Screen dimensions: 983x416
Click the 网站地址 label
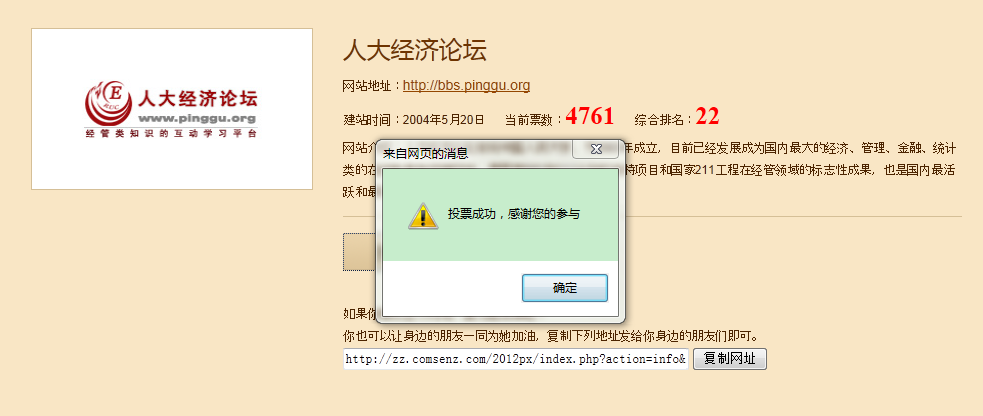(x=372, y=86)
